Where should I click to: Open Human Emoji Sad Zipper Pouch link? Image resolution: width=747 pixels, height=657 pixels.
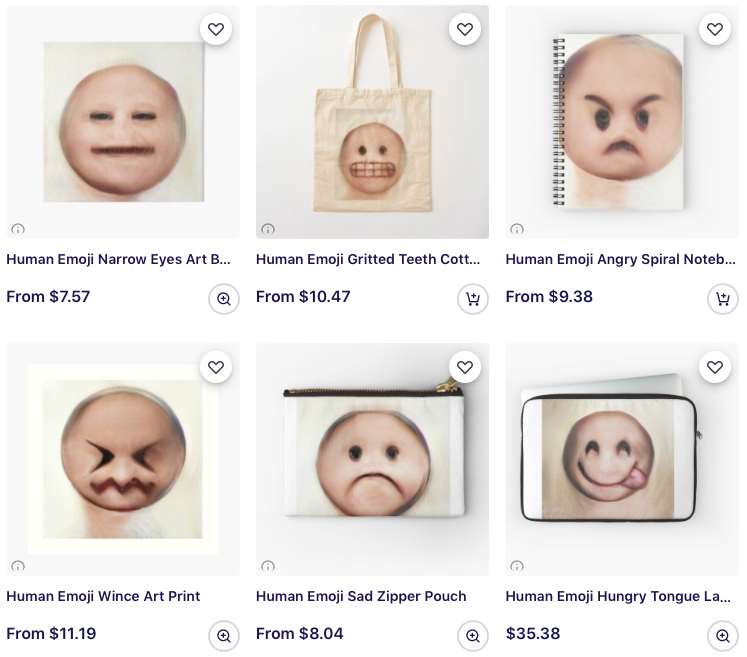tap(361, 596)
